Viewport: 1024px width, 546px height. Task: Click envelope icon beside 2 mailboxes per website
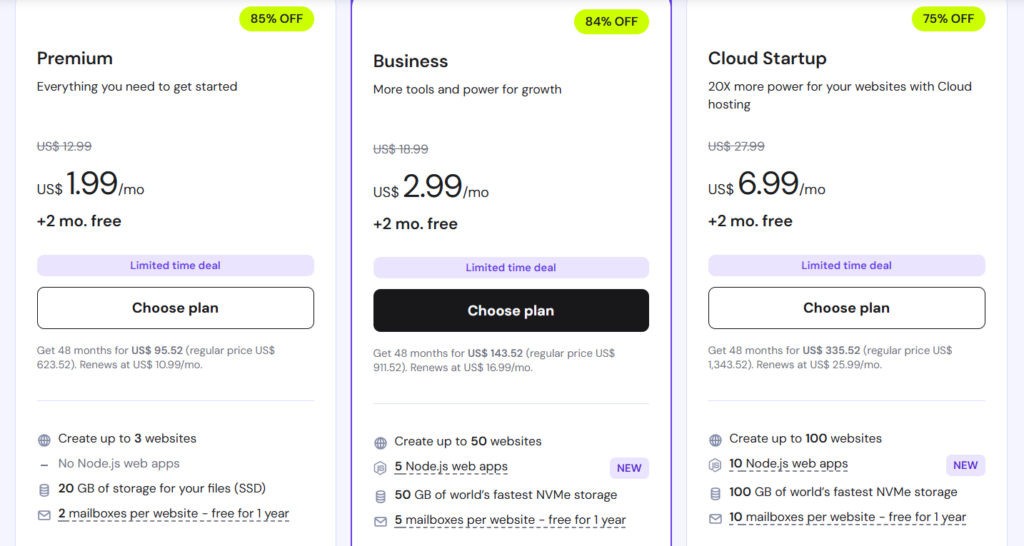click(44, 514)
